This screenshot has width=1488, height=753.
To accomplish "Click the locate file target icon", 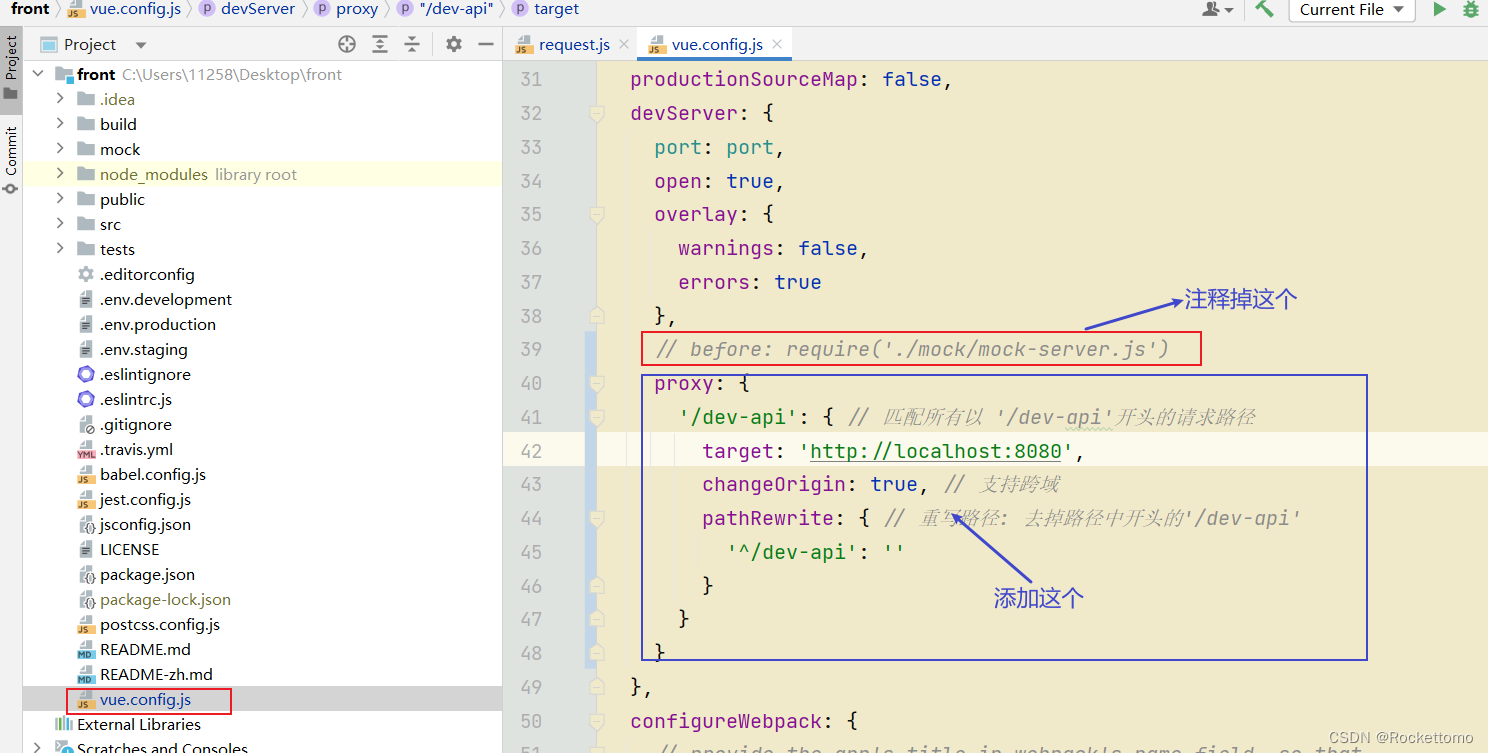I will point(347,44).
